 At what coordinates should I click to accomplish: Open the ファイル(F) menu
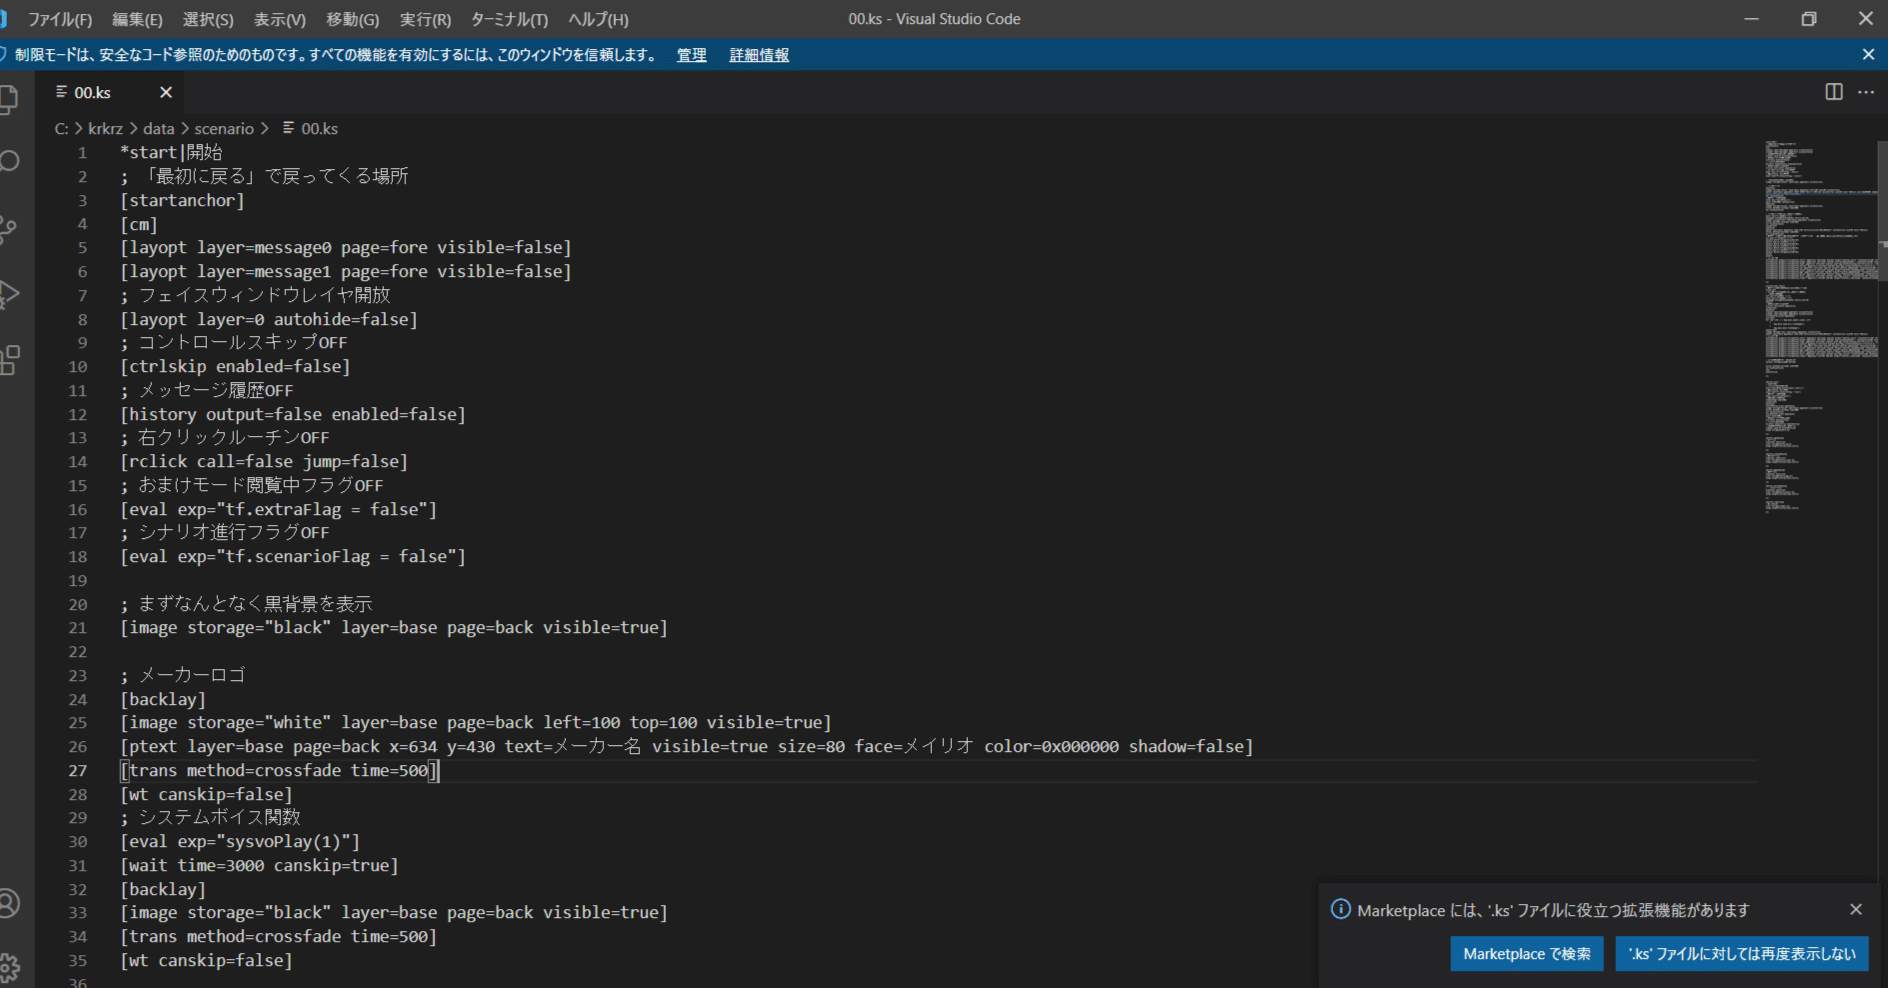tap(60, 19)
